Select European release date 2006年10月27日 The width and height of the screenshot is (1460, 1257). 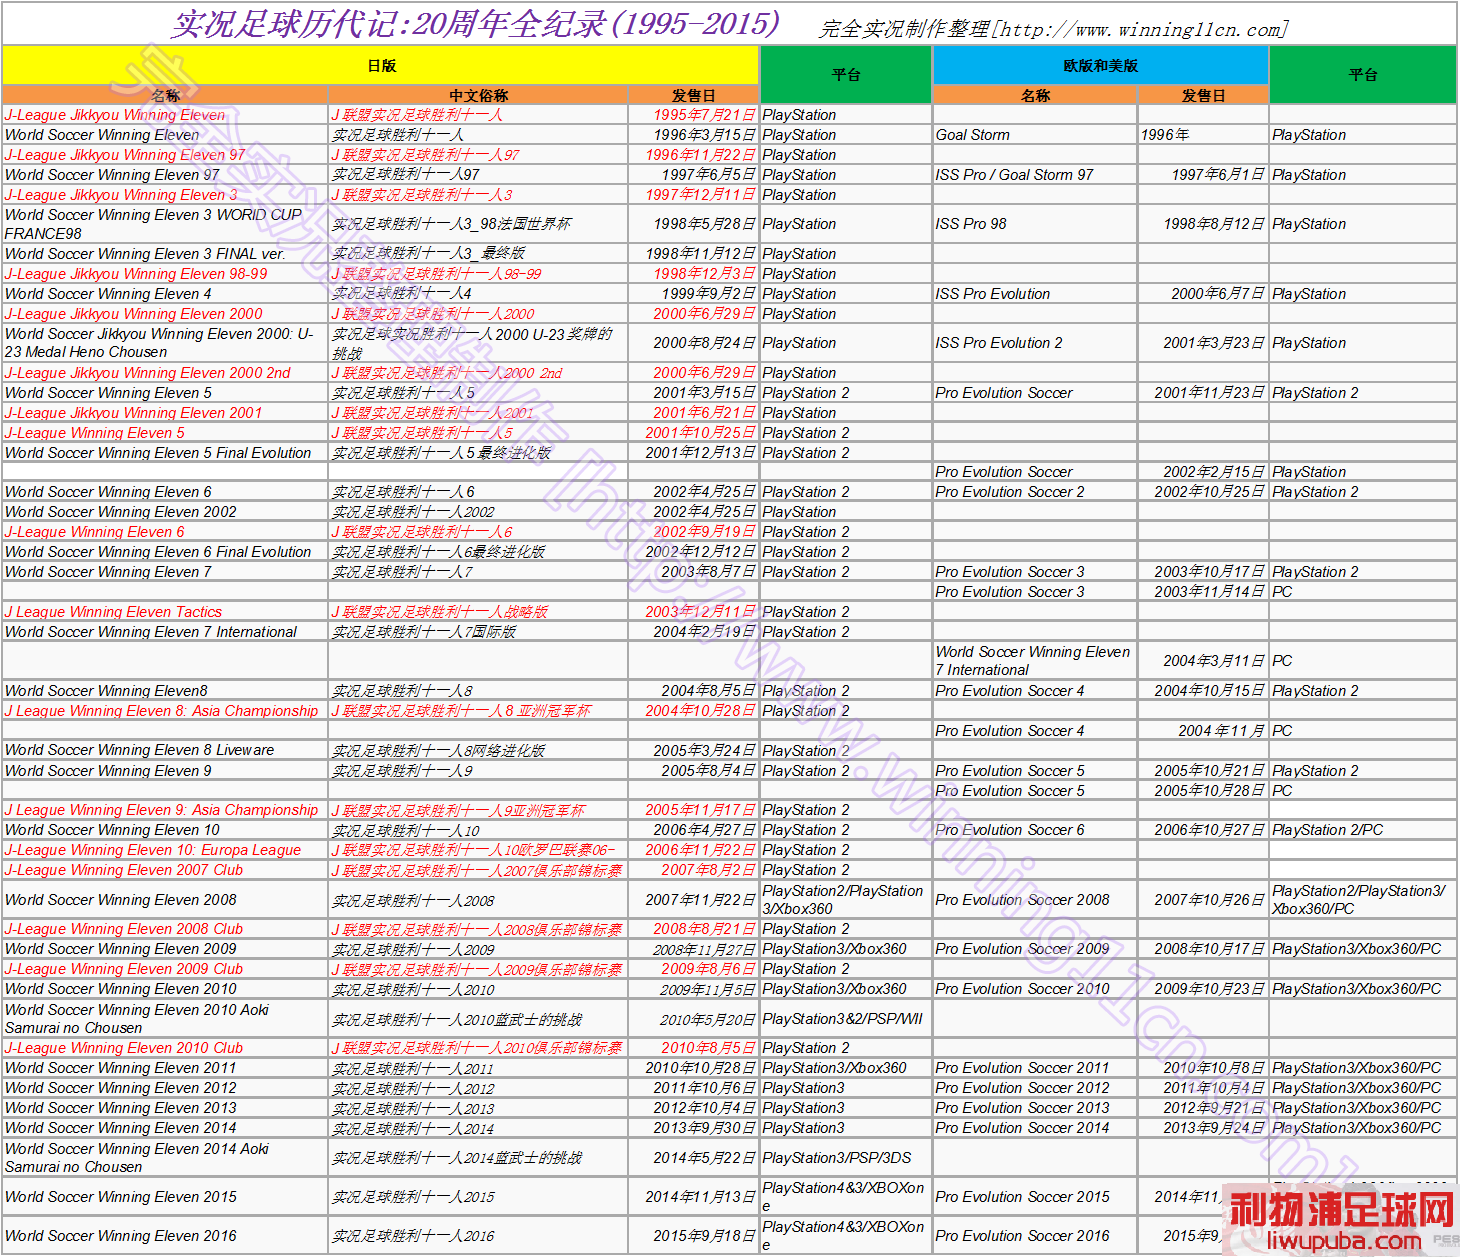[x=1203, y=830]
